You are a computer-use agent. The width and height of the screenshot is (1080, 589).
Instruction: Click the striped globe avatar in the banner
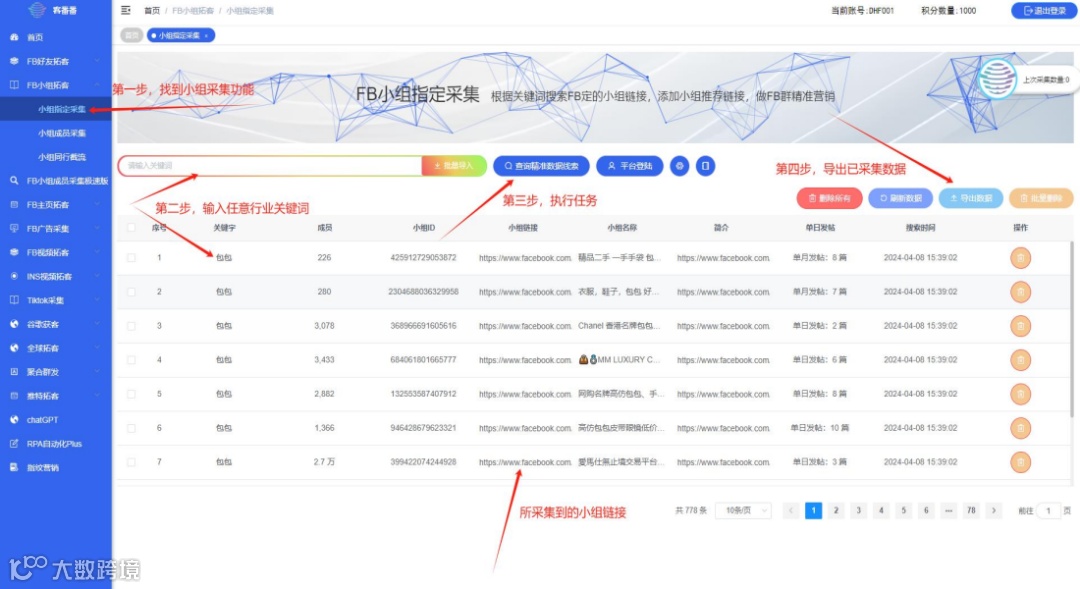click(x=997, y=79)
